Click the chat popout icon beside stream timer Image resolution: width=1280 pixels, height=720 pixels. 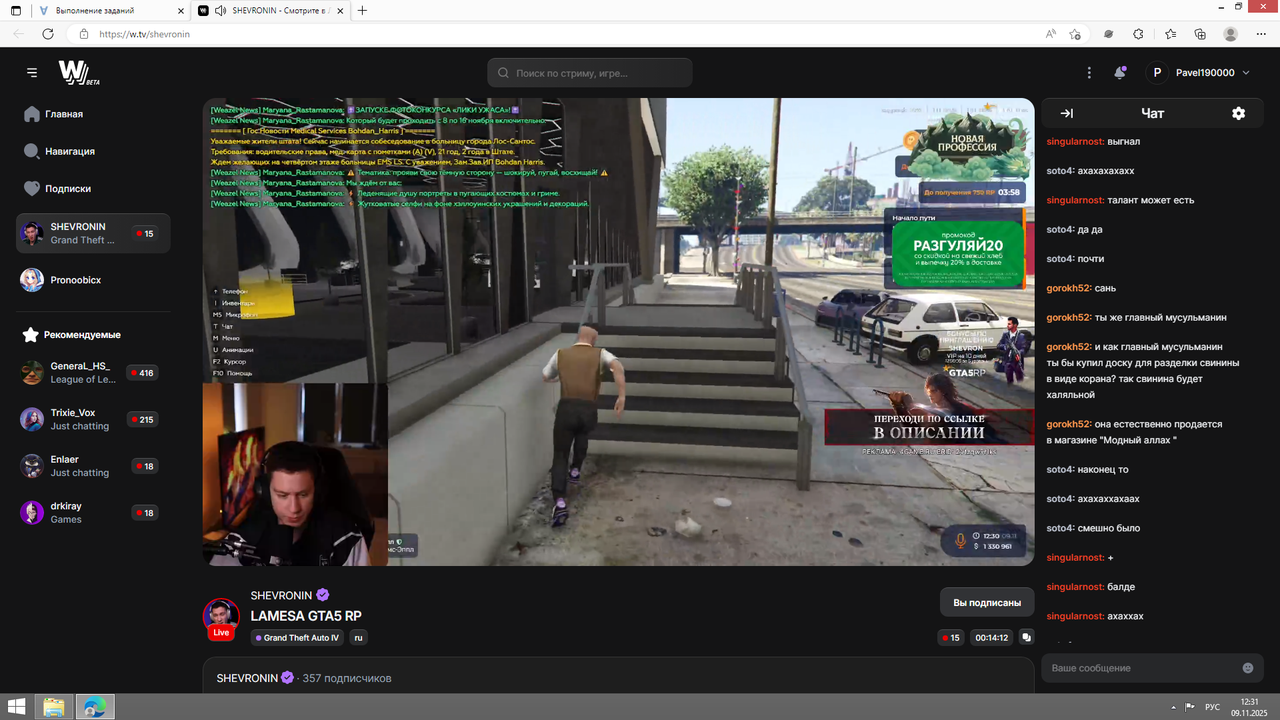pyautogui.click(x=1027, y=637)
